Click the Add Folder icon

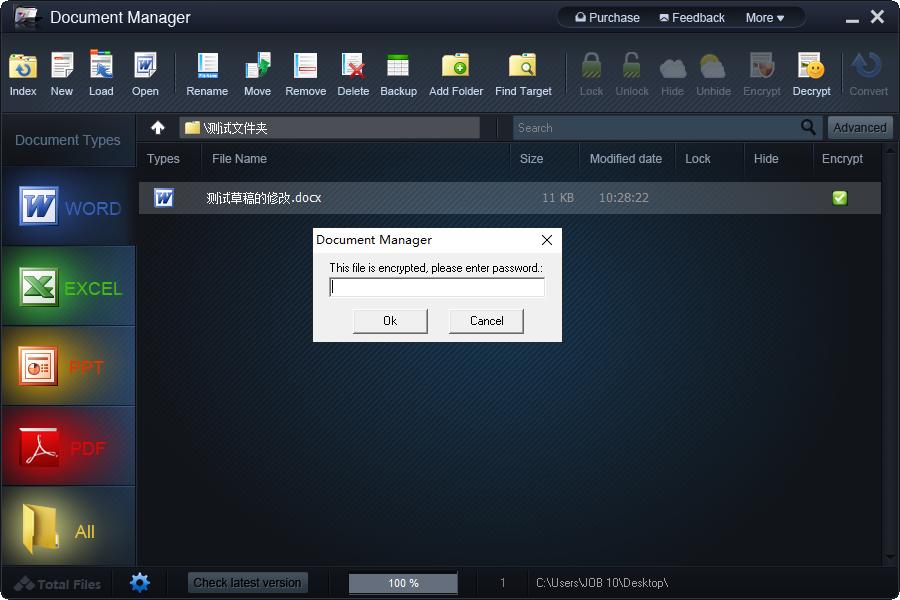[456, 65]
